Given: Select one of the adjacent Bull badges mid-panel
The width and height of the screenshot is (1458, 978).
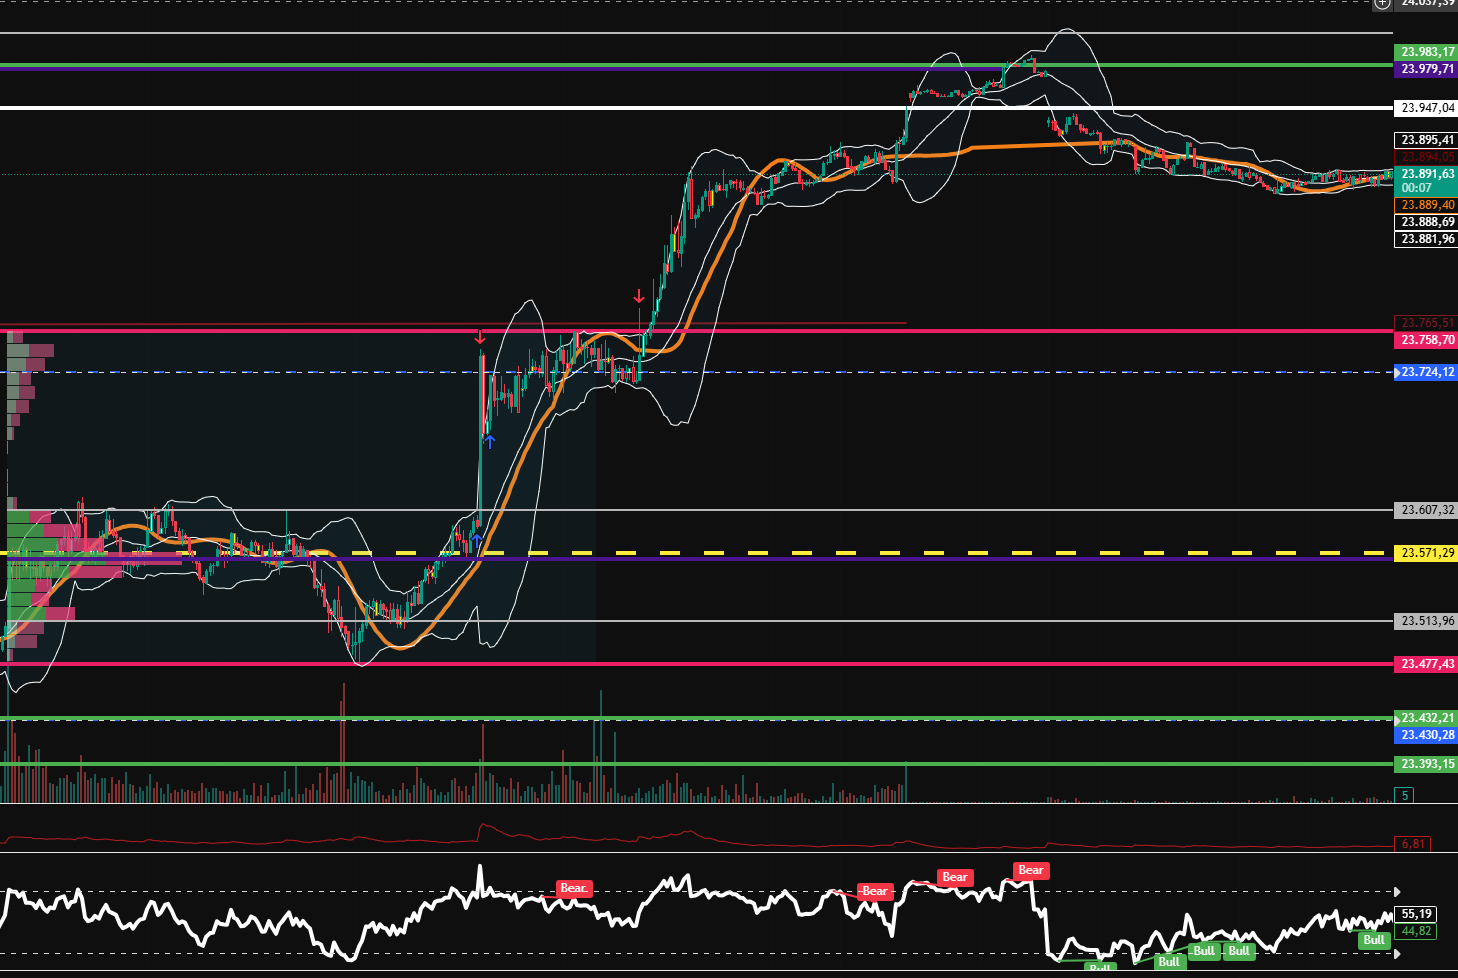Looking at the screenshot, I should pos(1203,951).
